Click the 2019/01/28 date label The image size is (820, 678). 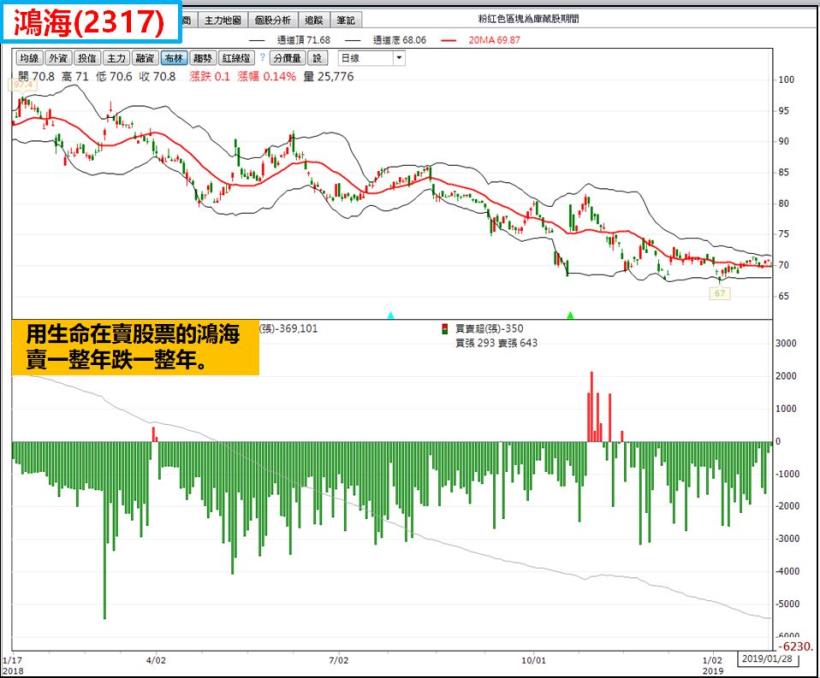click(x=767, y=658)
